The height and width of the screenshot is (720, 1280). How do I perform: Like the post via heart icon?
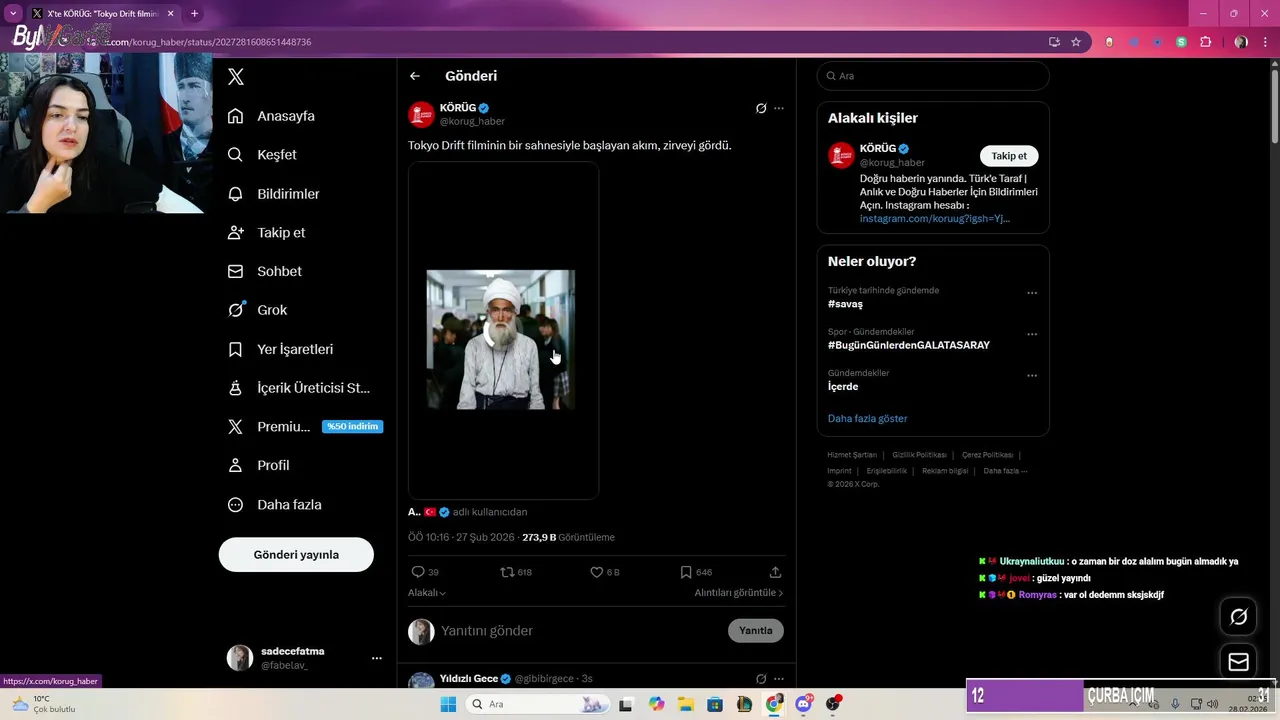[x=596, y=572]
